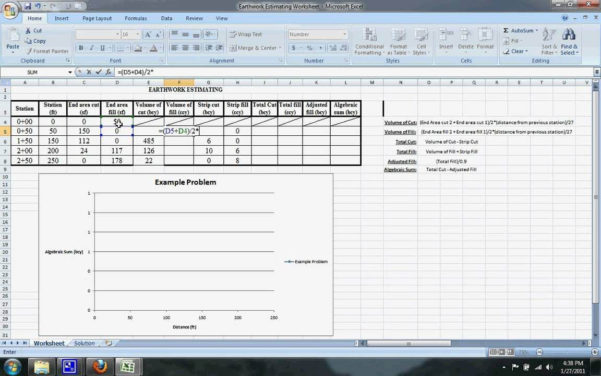Open the font size dropdown
The height and width of the screenshot is (376, 601).
point(138,34)
